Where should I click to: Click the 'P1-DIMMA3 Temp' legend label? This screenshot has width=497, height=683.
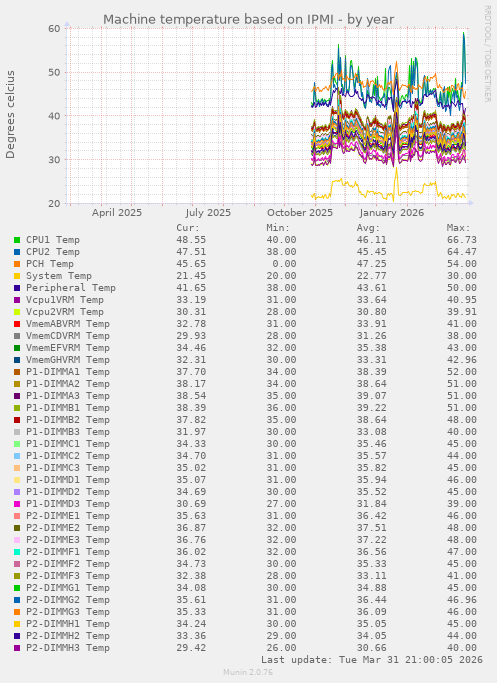(x=68, y=396)
